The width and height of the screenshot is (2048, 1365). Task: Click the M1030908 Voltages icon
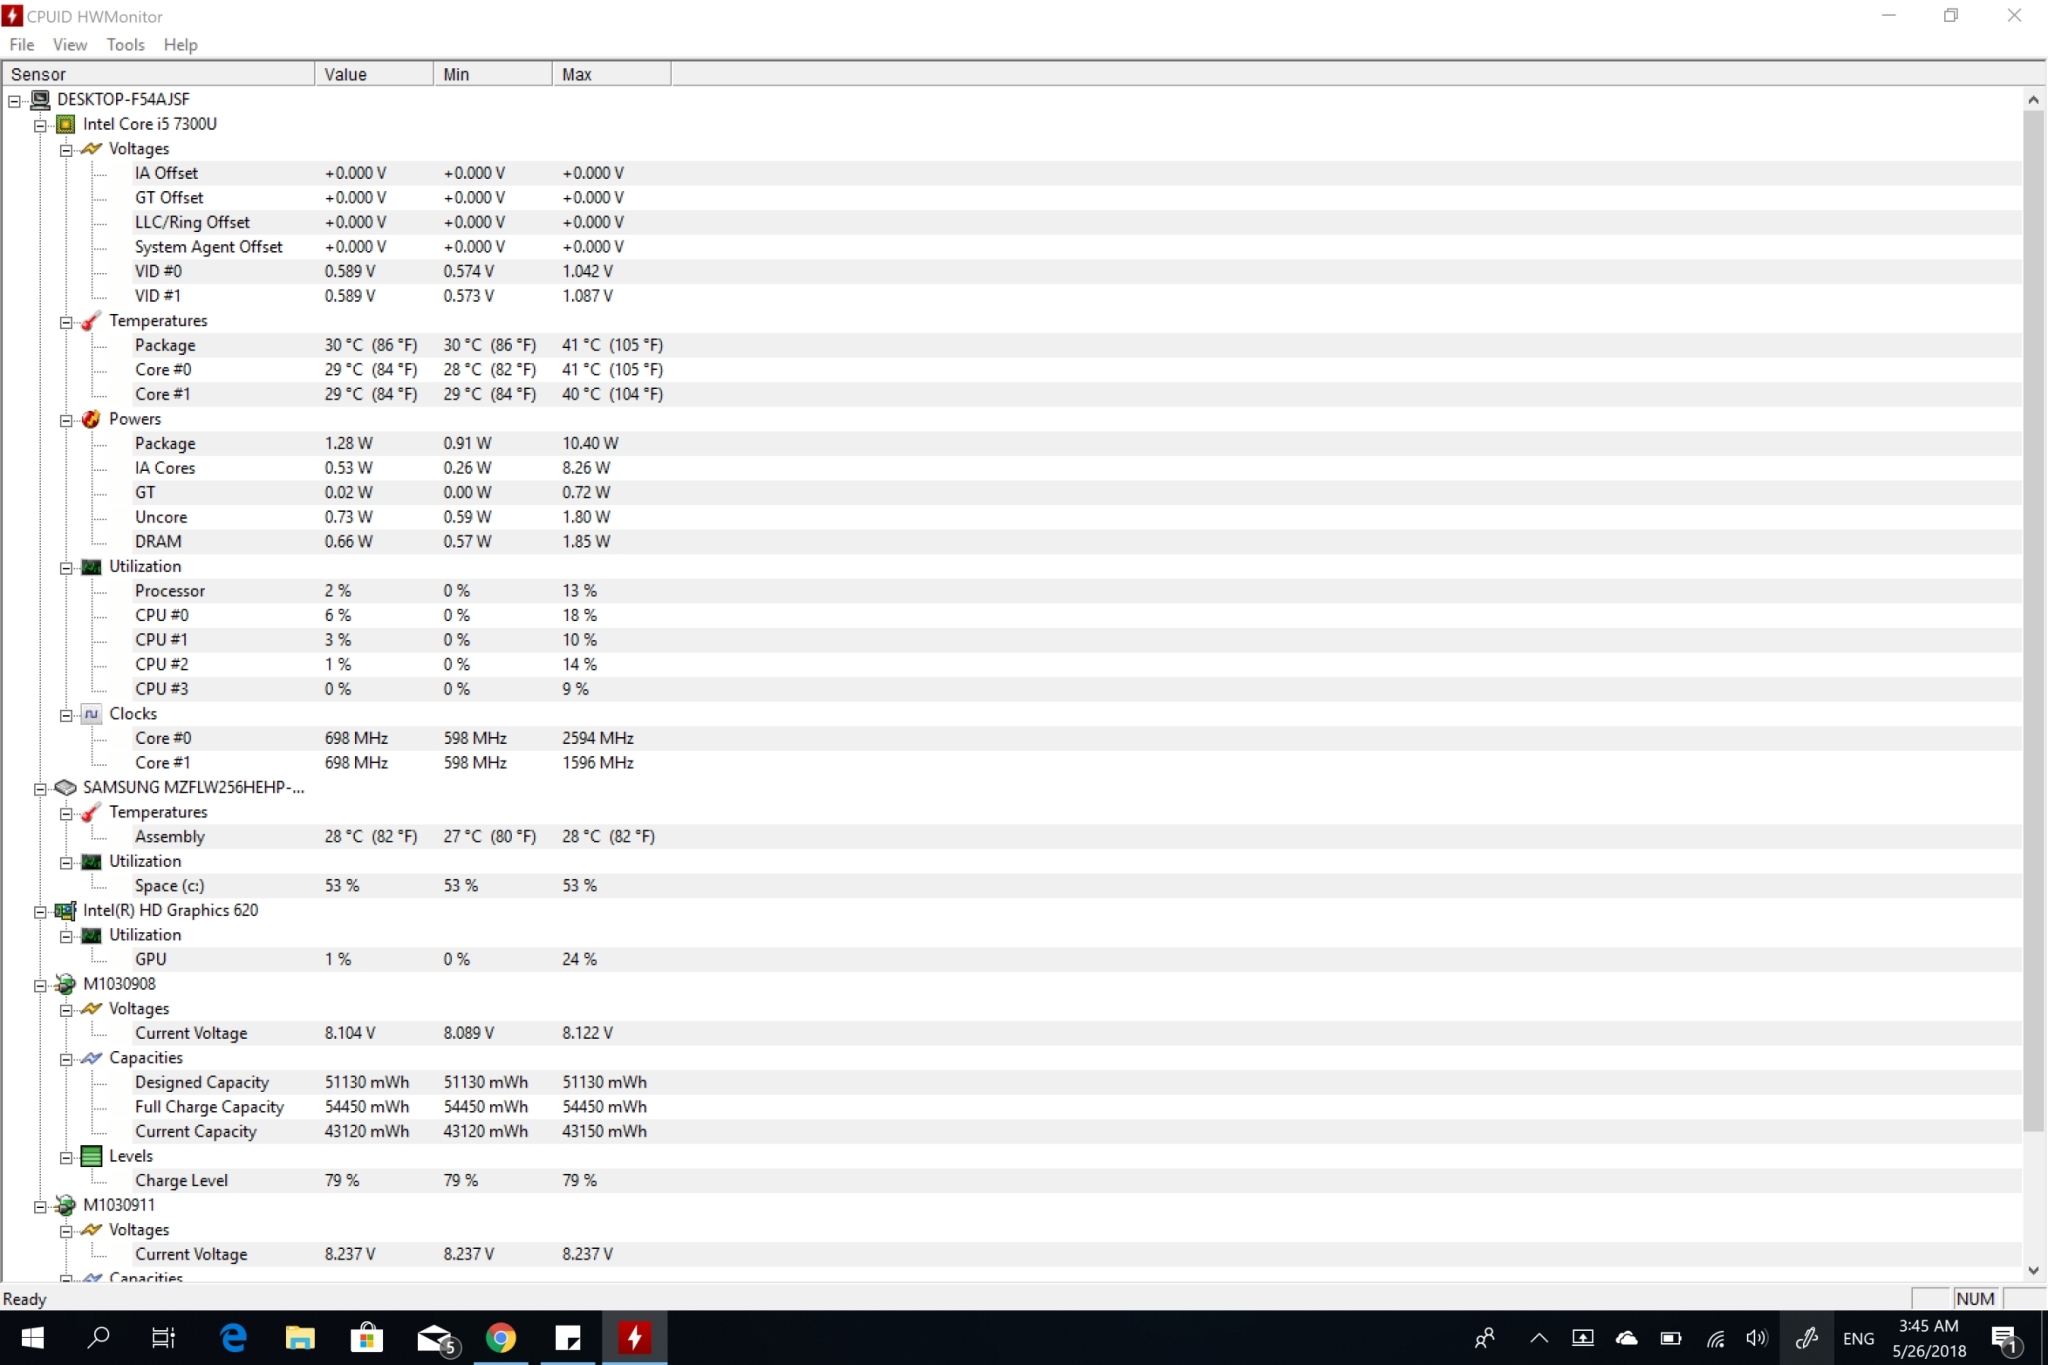[x=91, y=1009]
